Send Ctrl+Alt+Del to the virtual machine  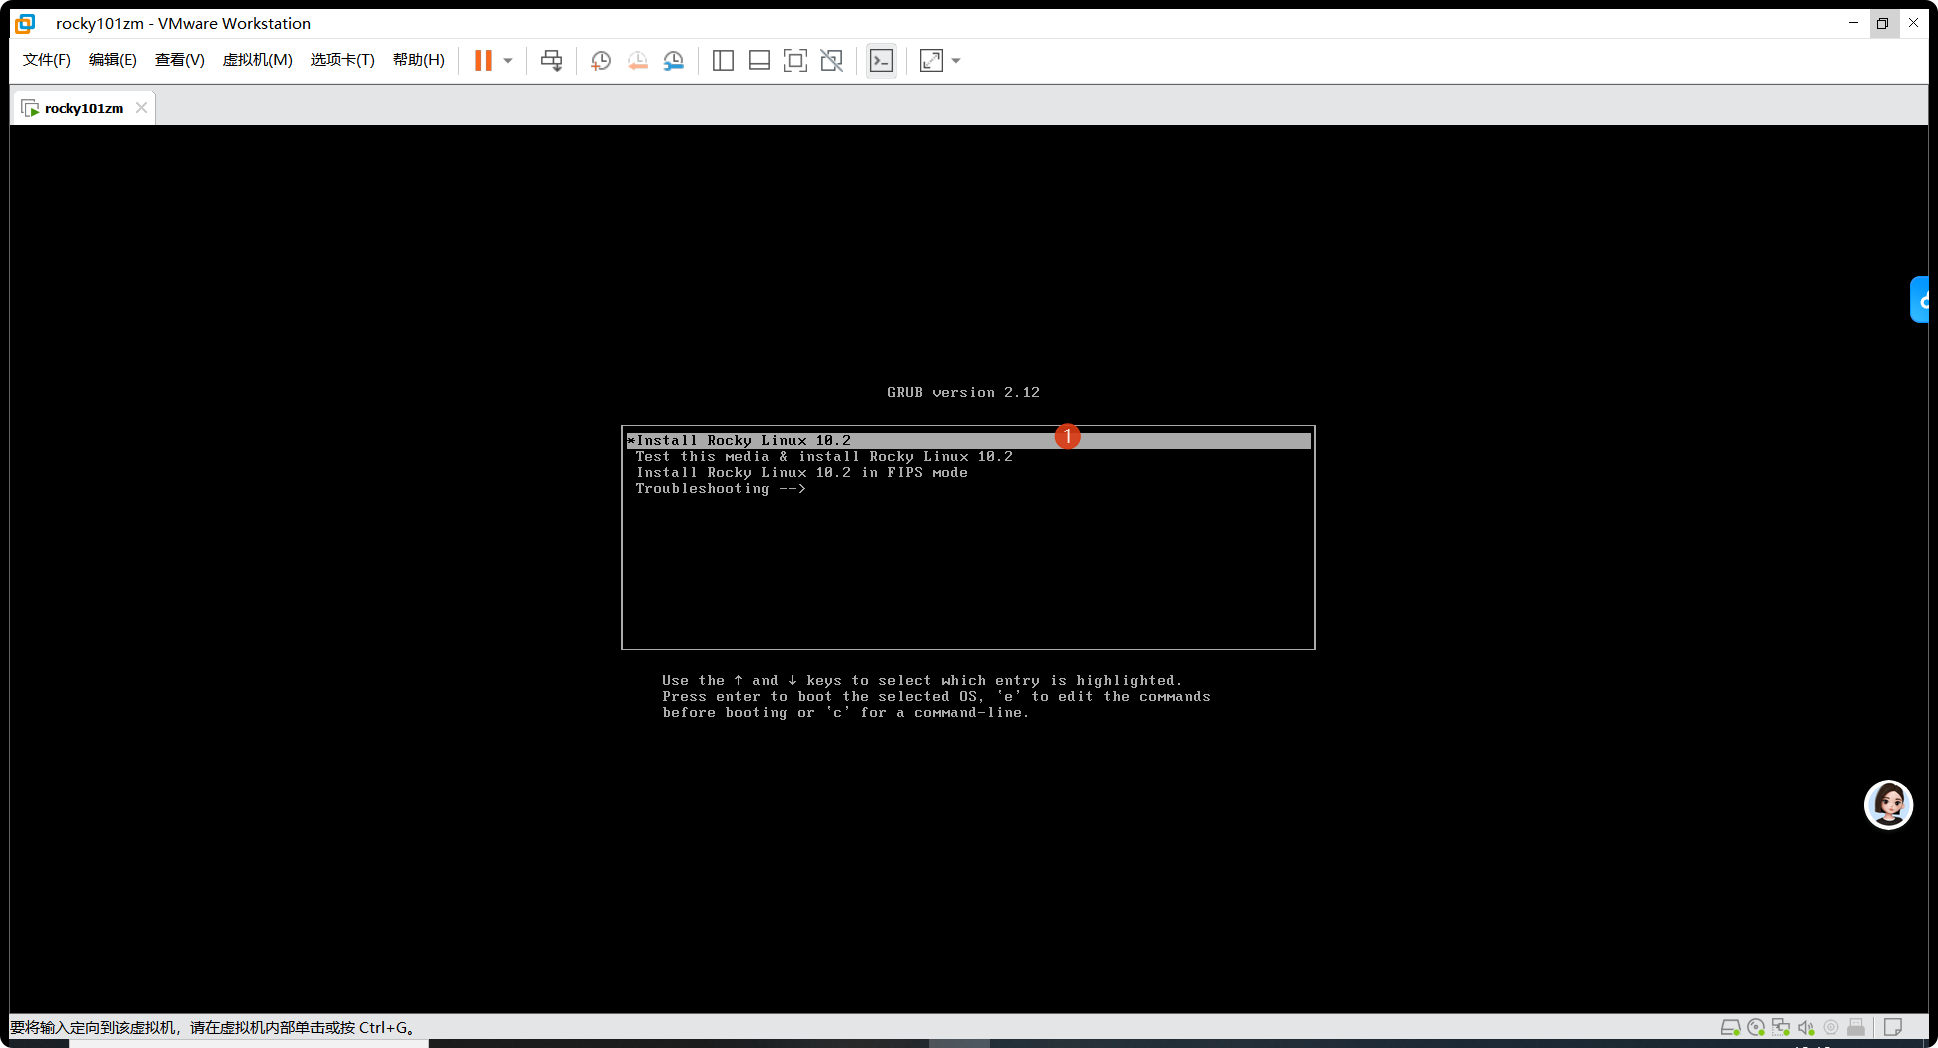point(551,61)
